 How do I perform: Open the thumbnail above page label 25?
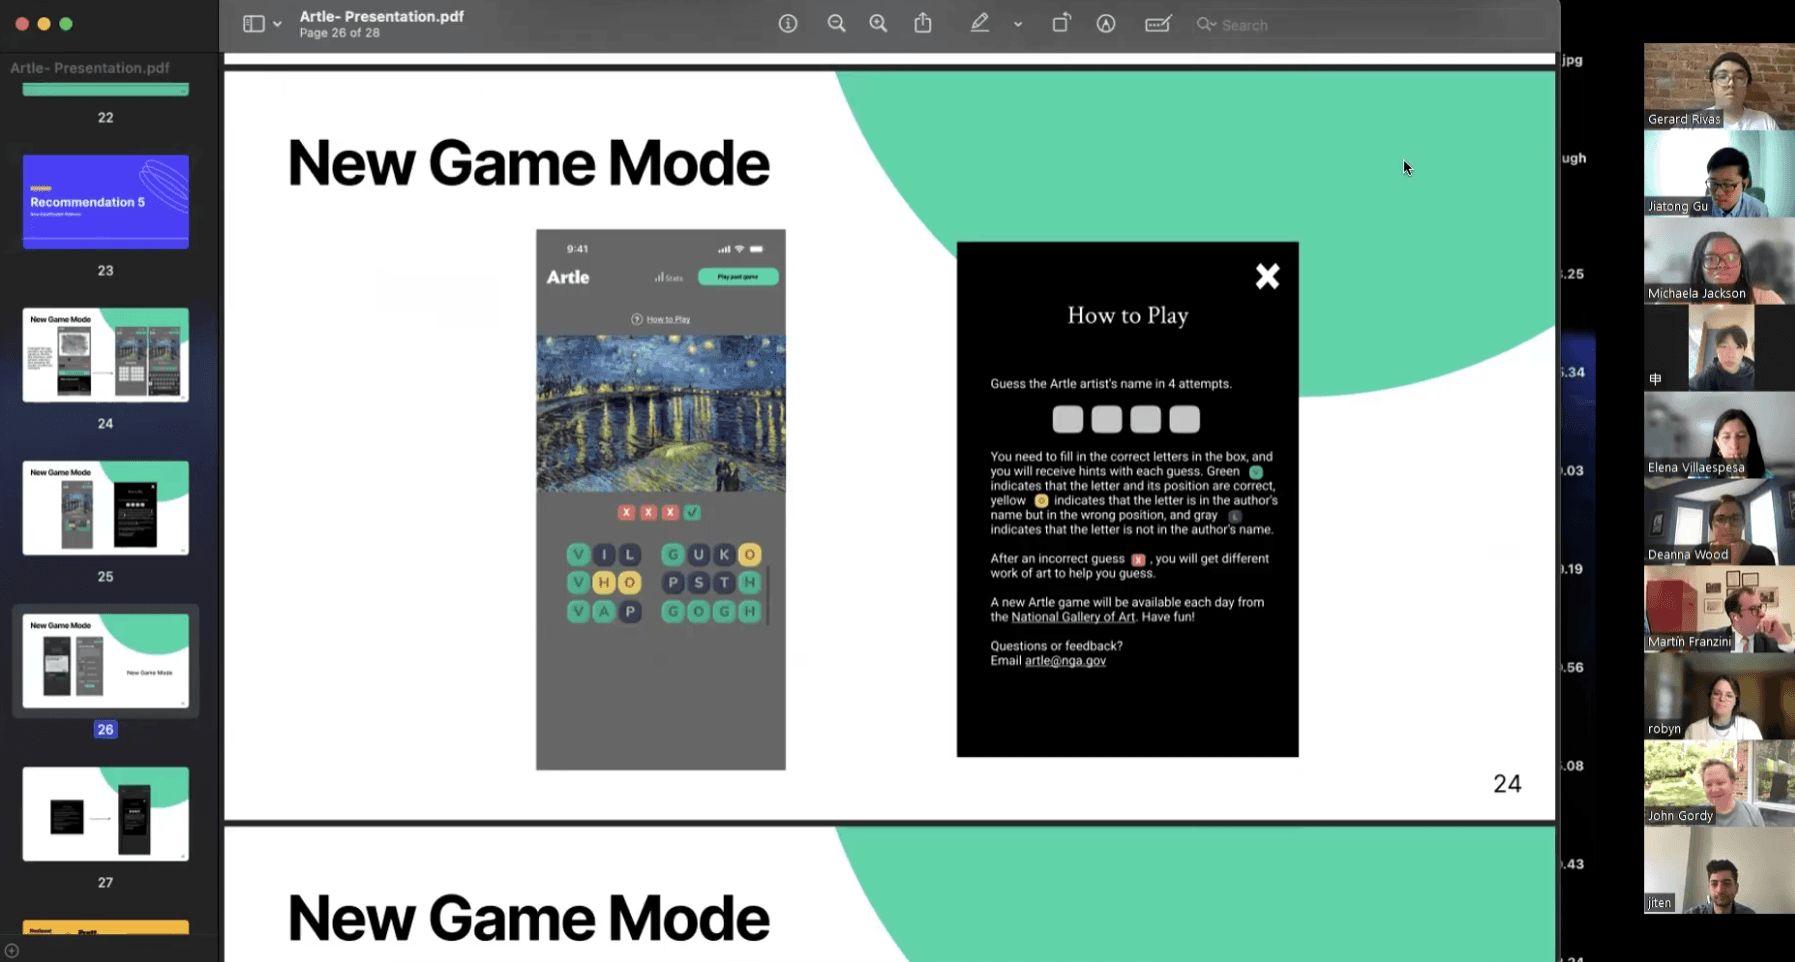[106, 508]
